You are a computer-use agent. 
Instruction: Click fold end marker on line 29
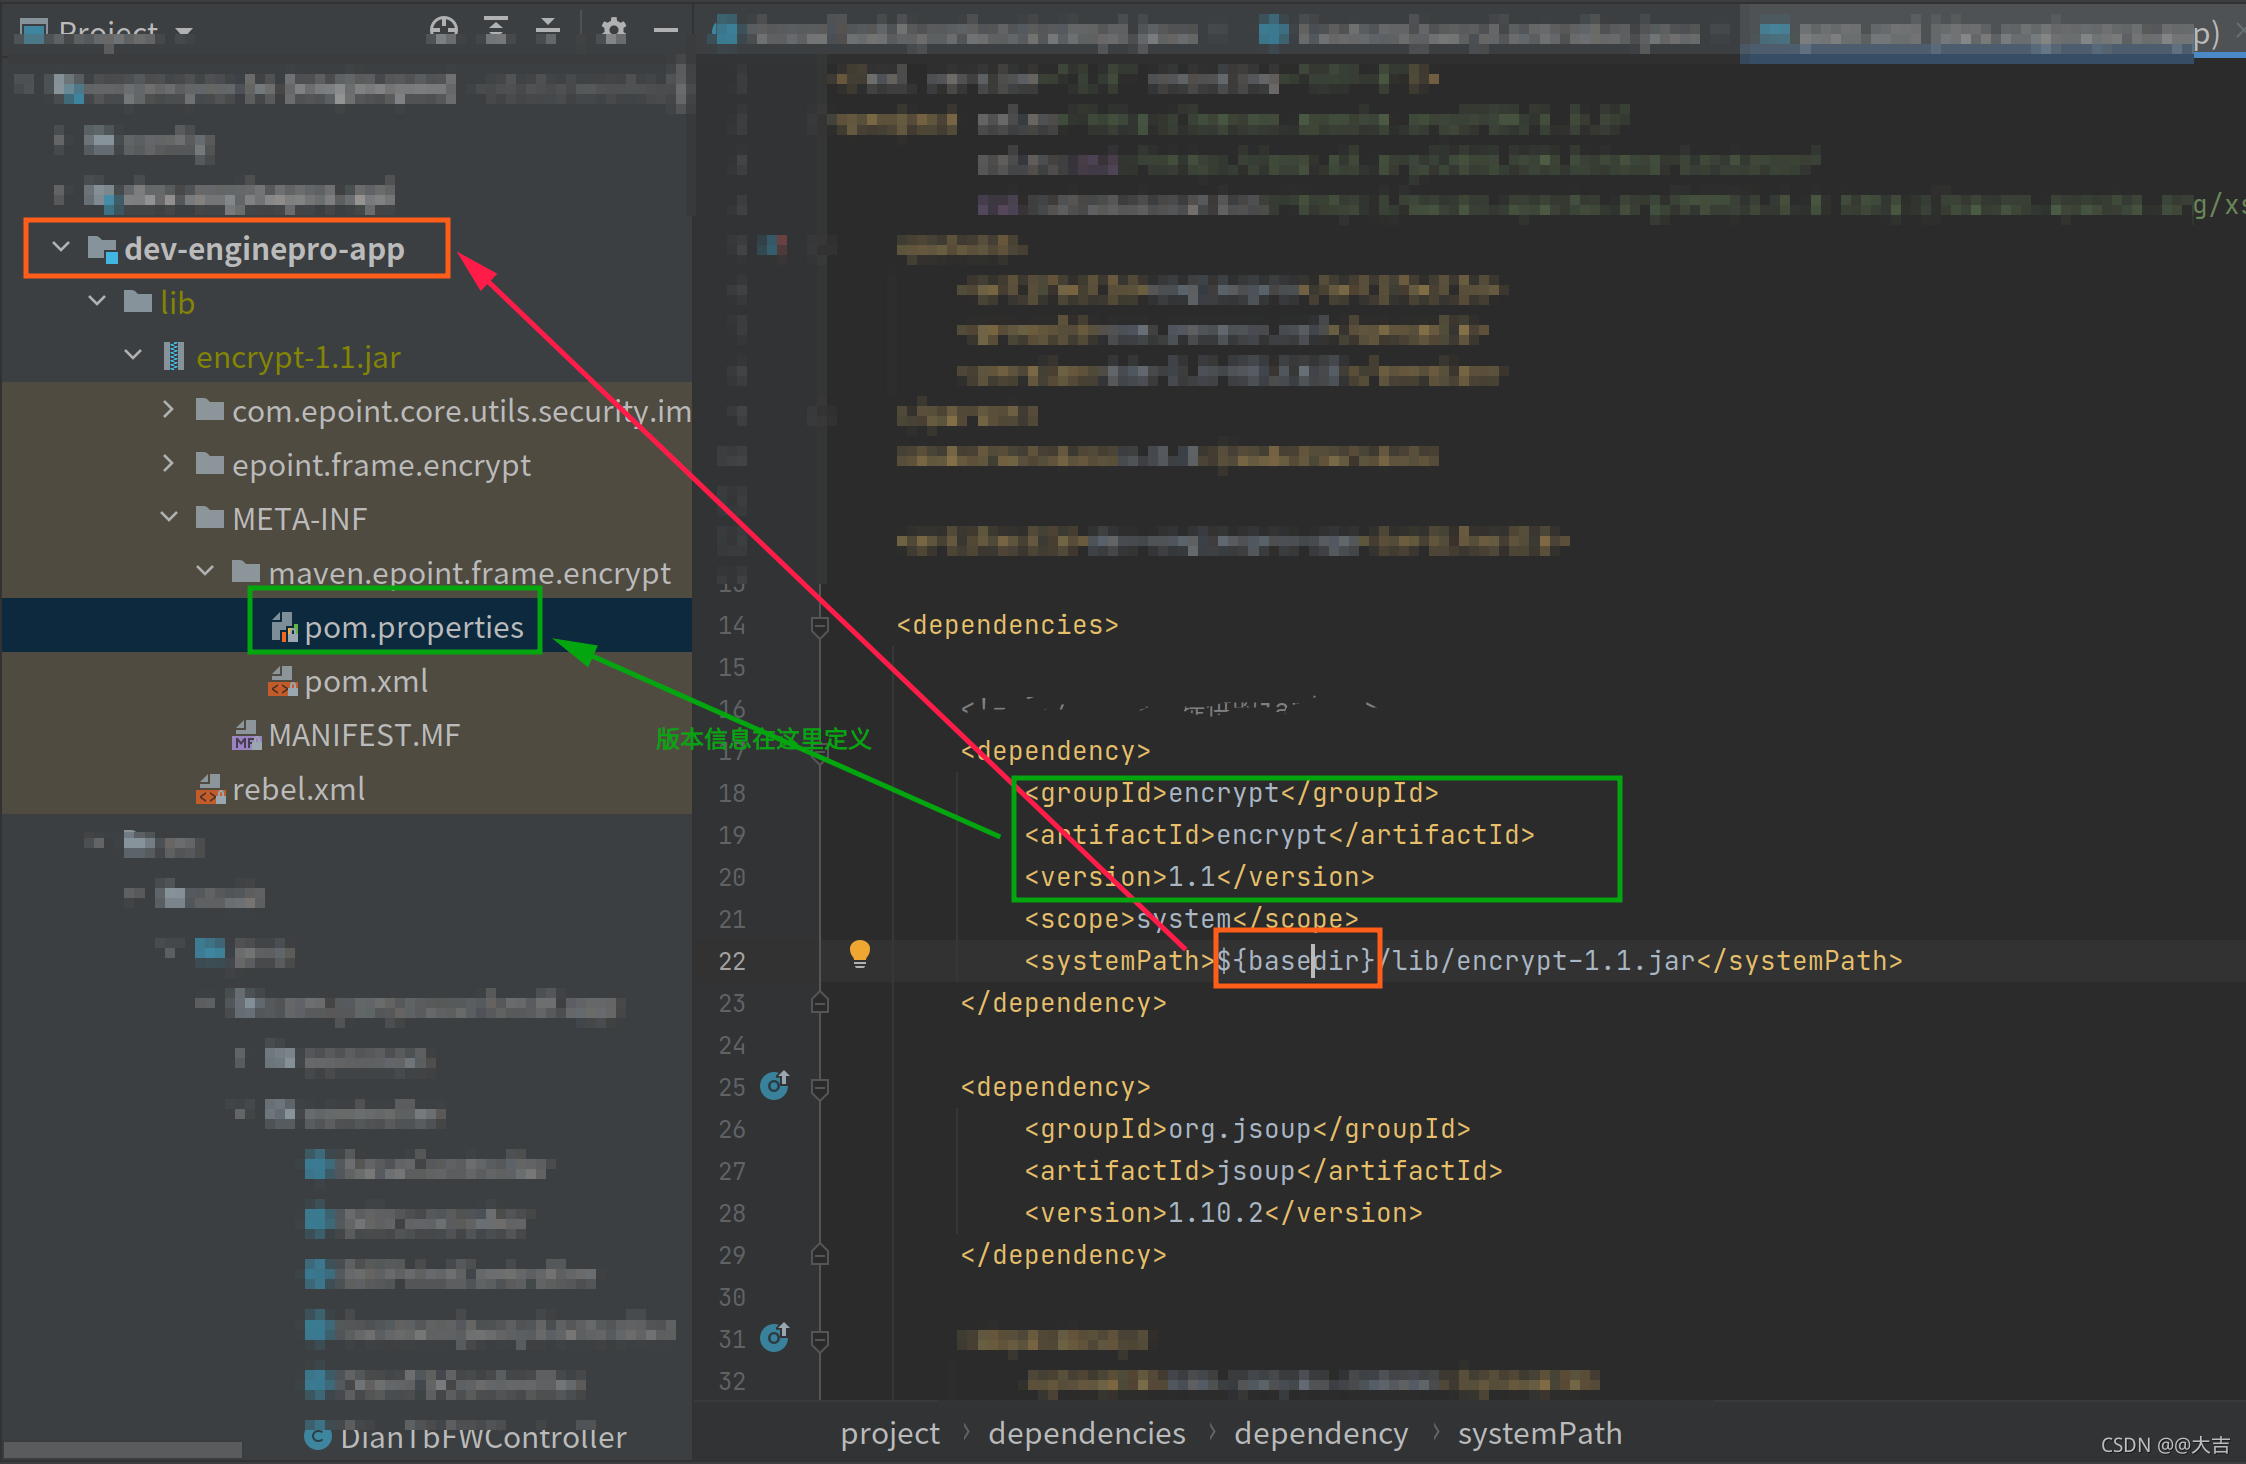(820, 1254)
